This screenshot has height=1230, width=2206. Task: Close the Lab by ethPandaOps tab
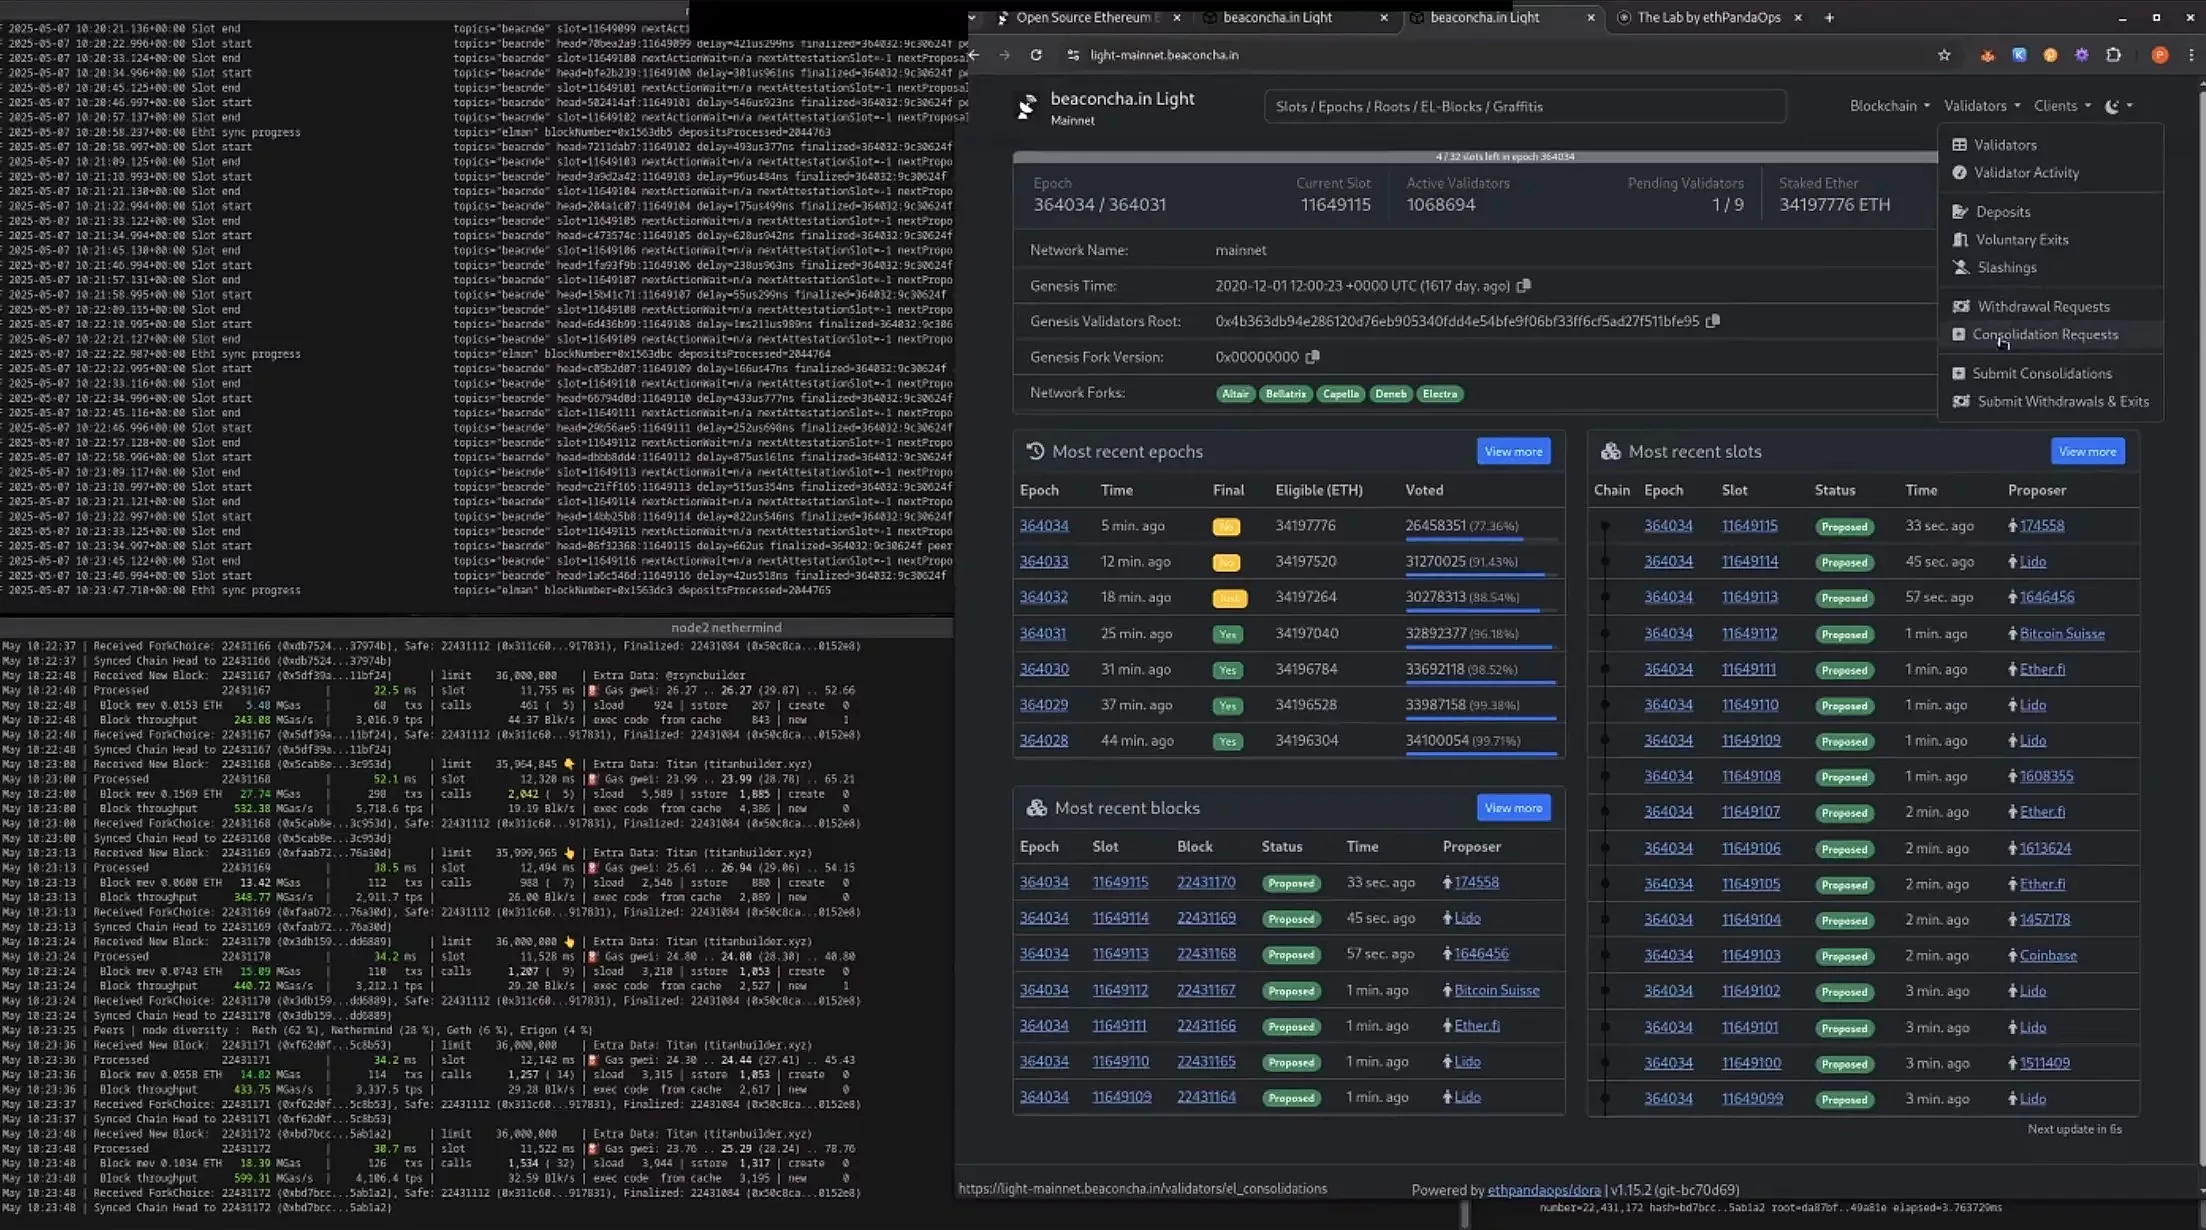(1798, 17)
